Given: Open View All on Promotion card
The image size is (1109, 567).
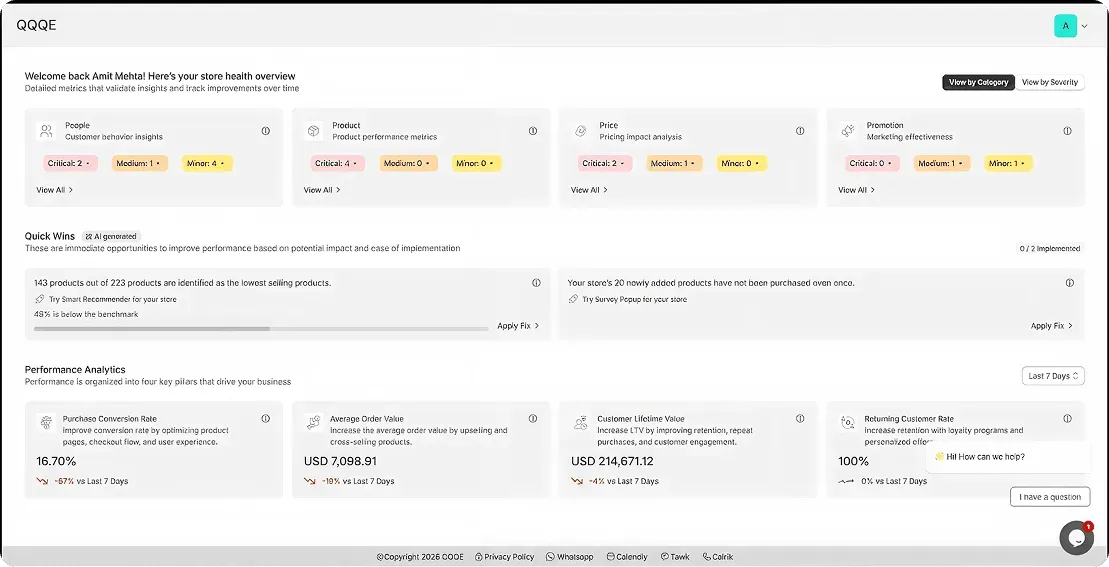Looking at the screenshot, I should click(857, 190).
